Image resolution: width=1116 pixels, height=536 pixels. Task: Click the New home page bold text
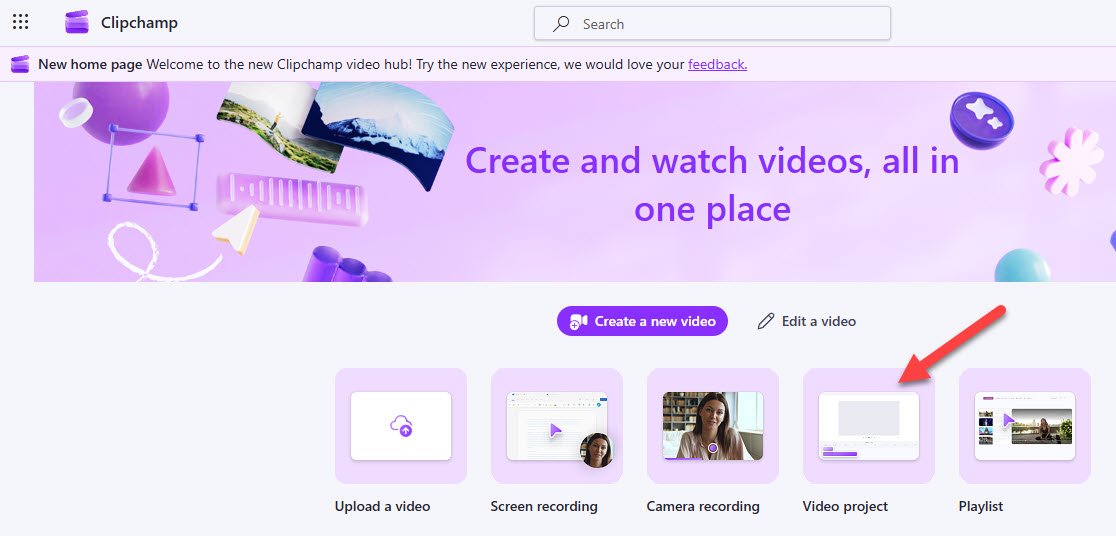pos(90,65)
